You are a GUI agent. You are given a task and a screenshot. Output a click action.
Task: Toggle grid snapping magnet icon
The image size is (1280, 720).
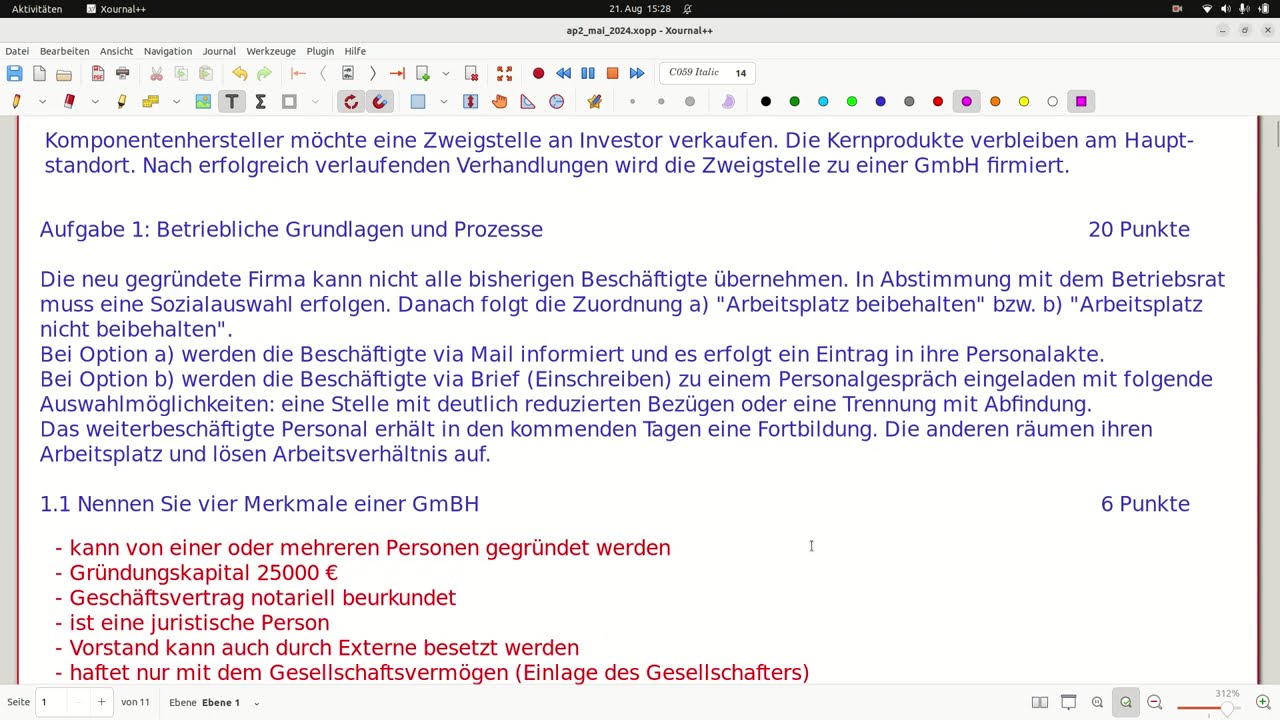[x=380, y=101]
